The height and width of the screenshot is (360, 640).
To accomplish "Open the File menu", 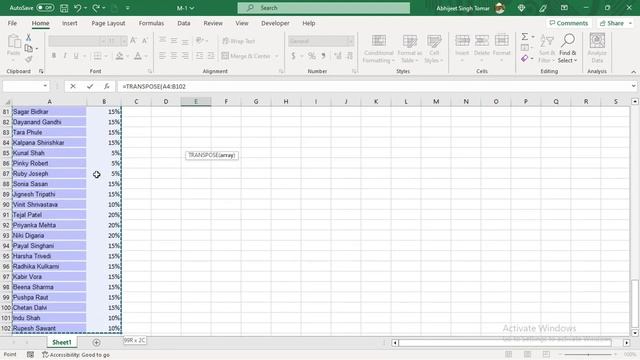I will [12, 23].
